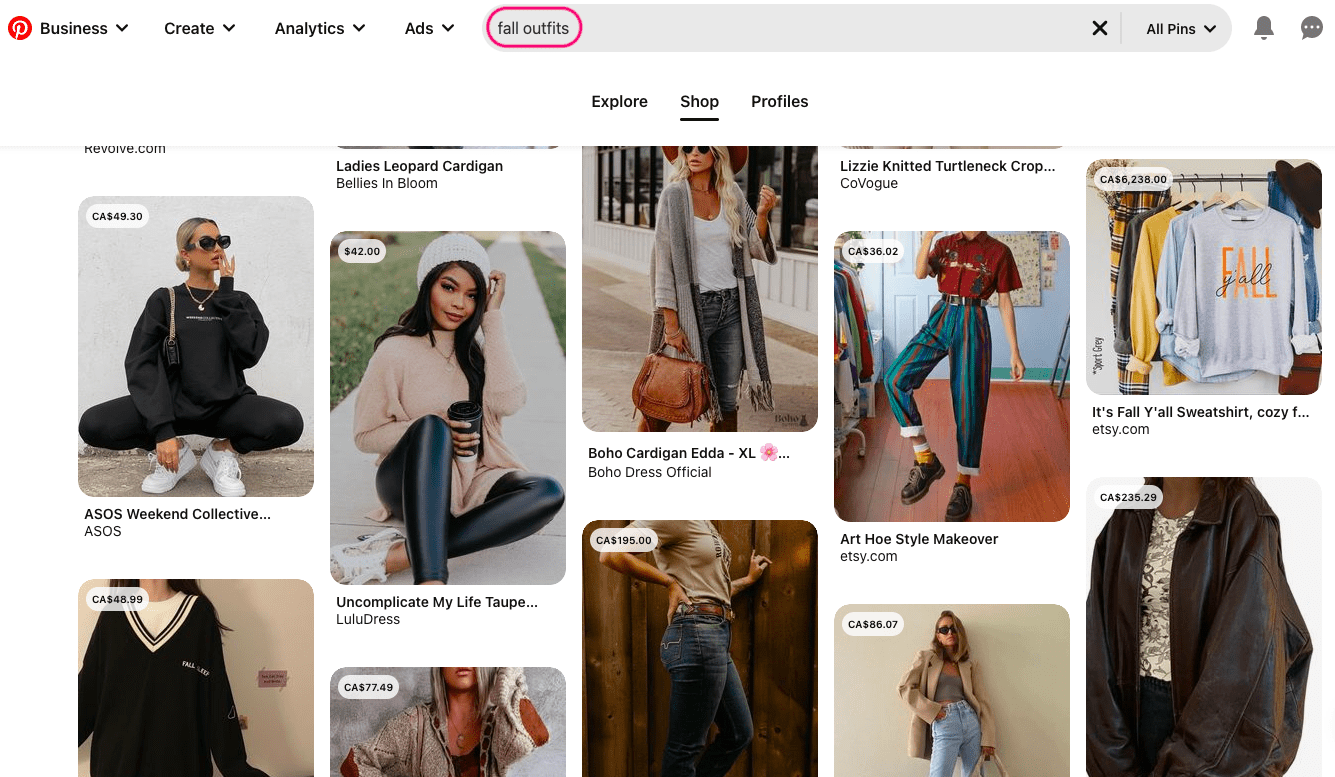Viewport: 1335px width, 777px height.
Task: Click the Pinterest logo
Action: click(20, 27)
